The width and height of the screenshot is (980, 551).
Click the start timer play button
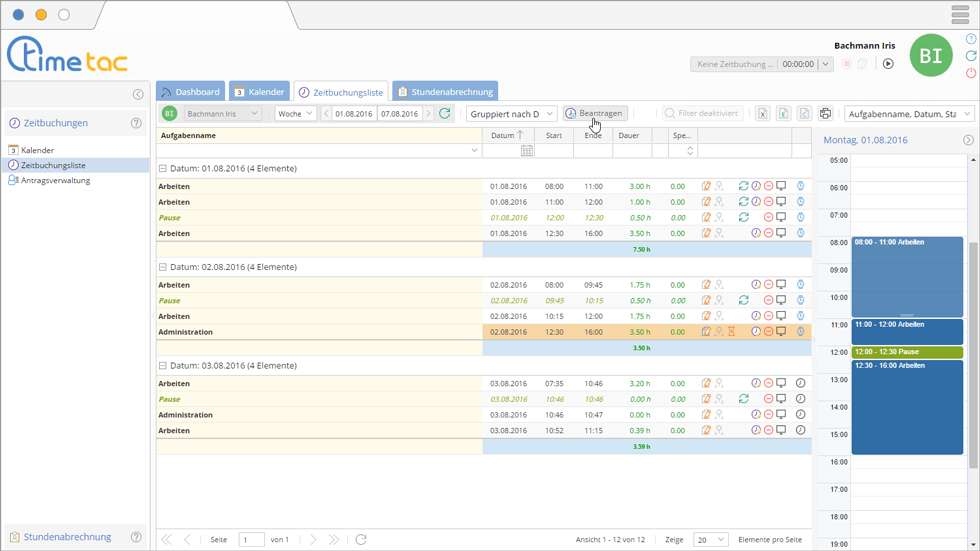tap(887, 64)
